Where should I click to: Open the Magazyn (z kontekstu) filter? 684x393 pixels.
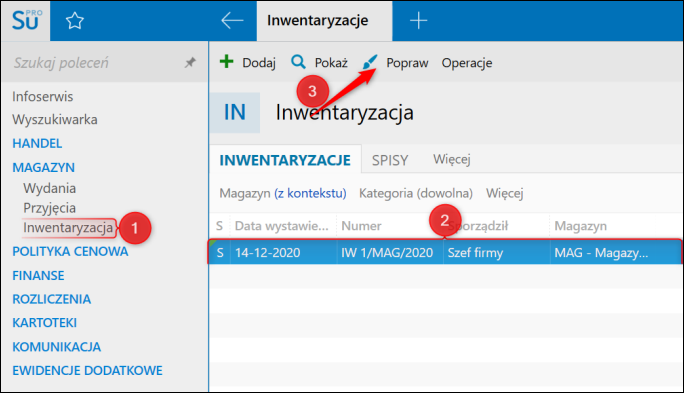(283, 193)
